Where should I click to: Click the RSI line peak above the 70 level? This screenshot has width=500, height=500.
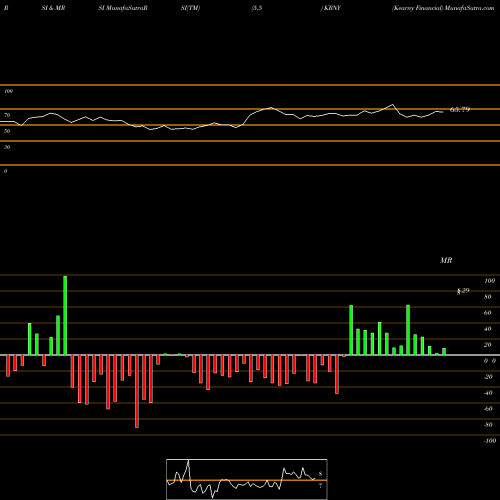pos(392,105)
